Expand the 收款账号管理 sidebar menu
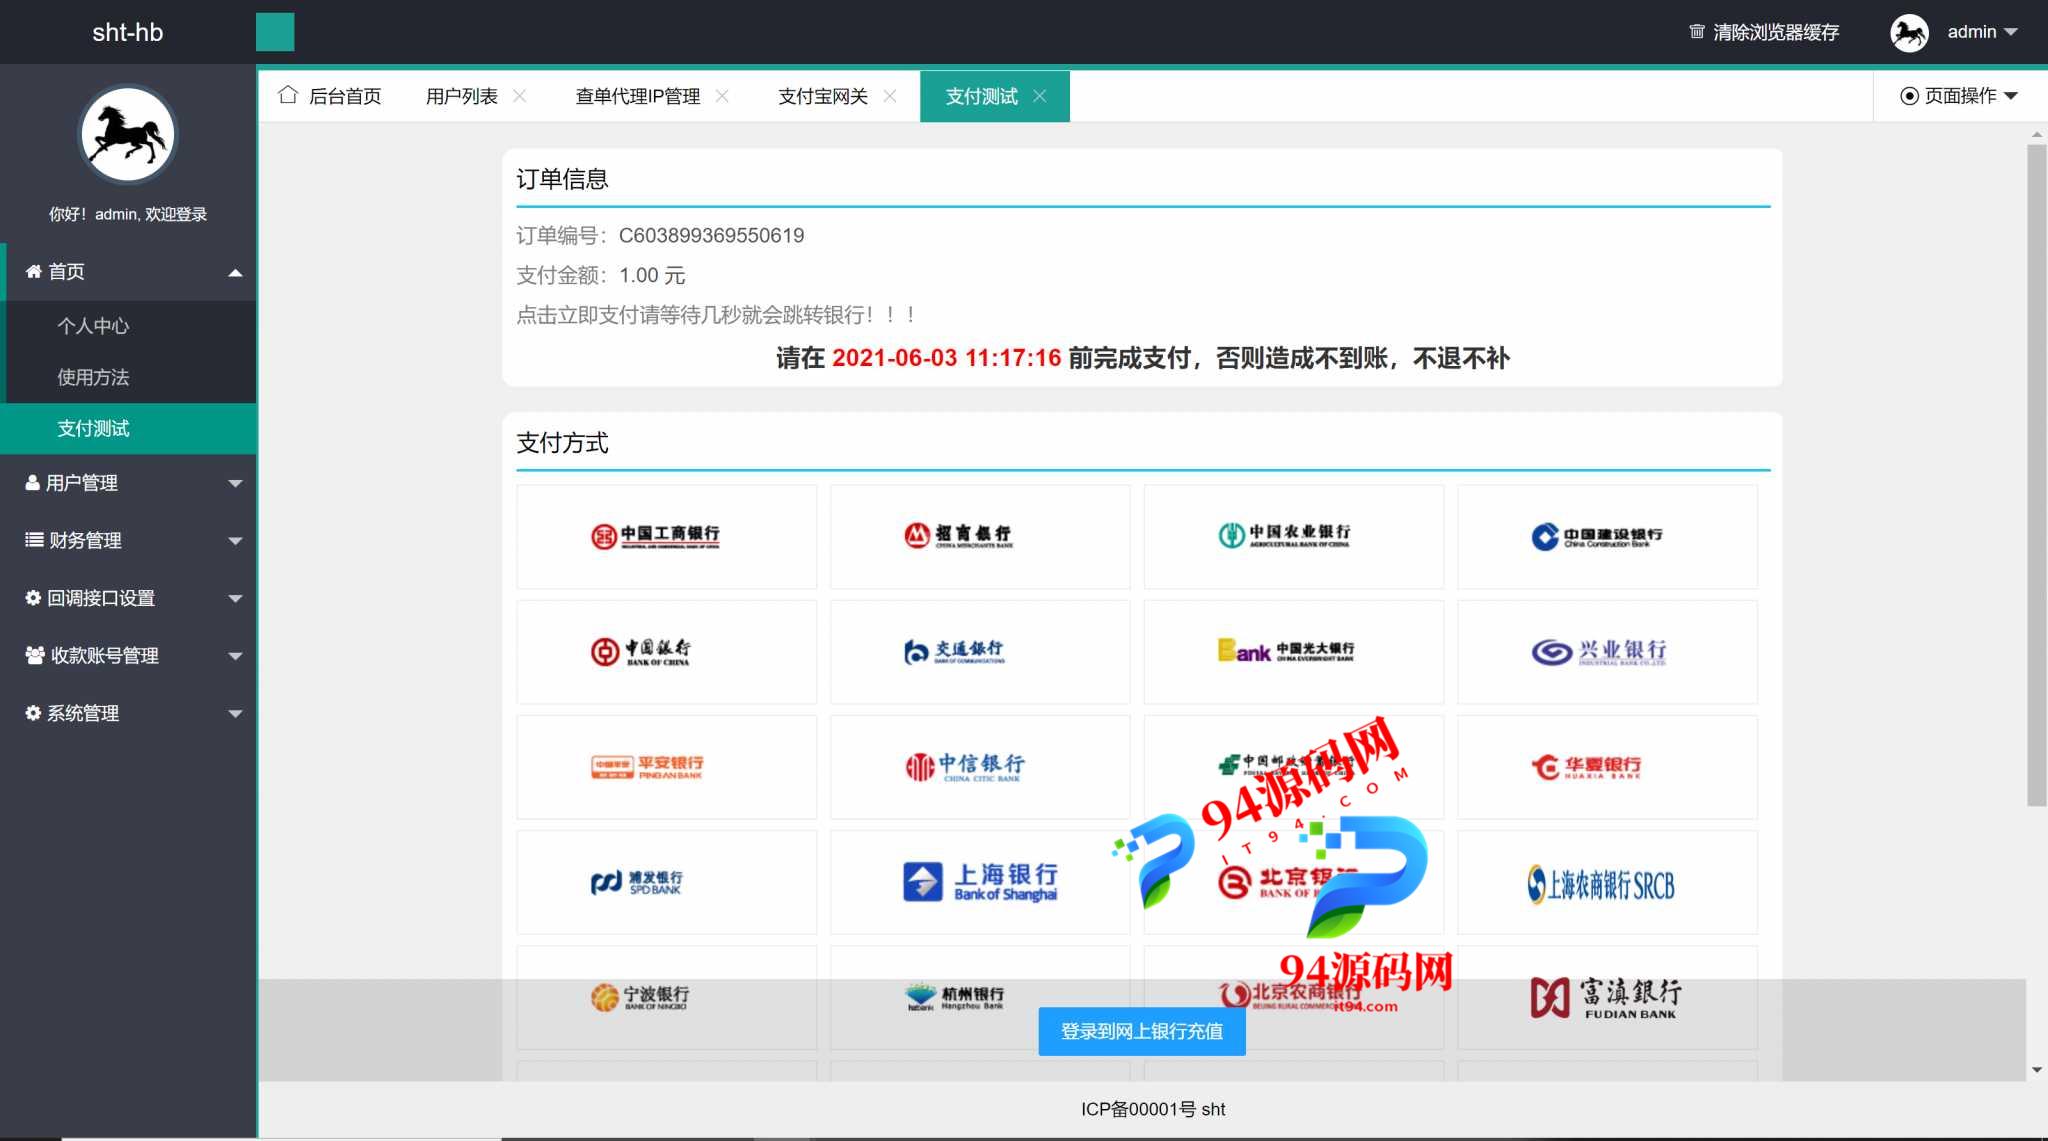This screenshot has width=2048, height=1141. (128, 656)
